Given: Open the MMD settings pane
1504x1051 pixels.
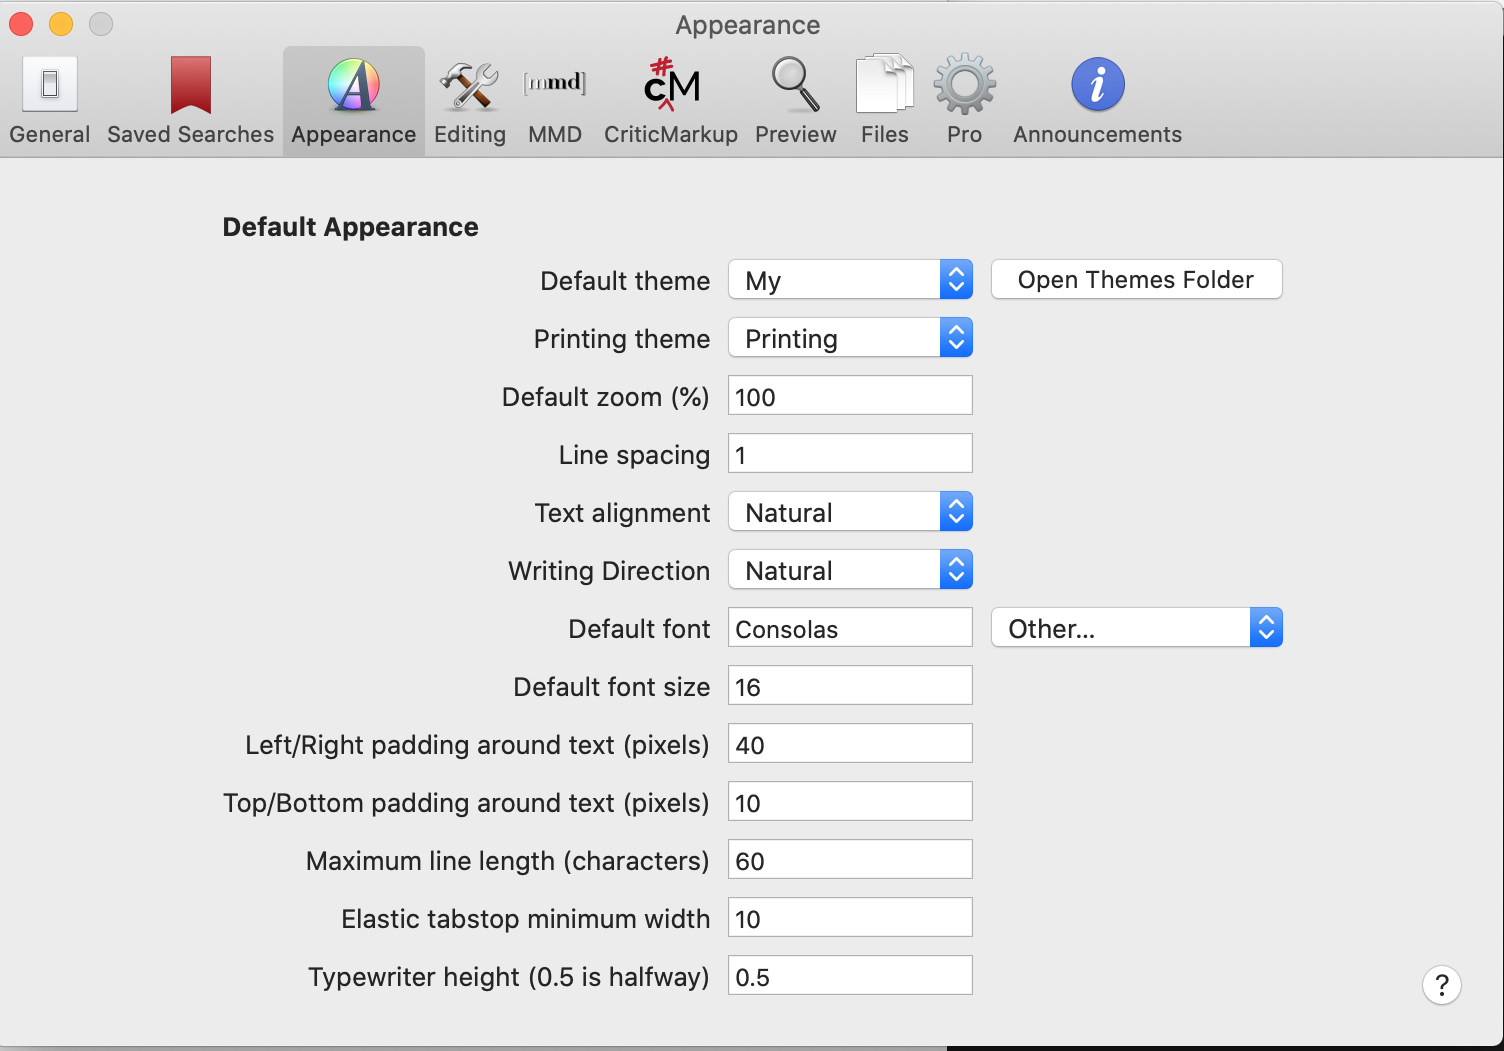Looking at the screenshot, I should 555,101.
